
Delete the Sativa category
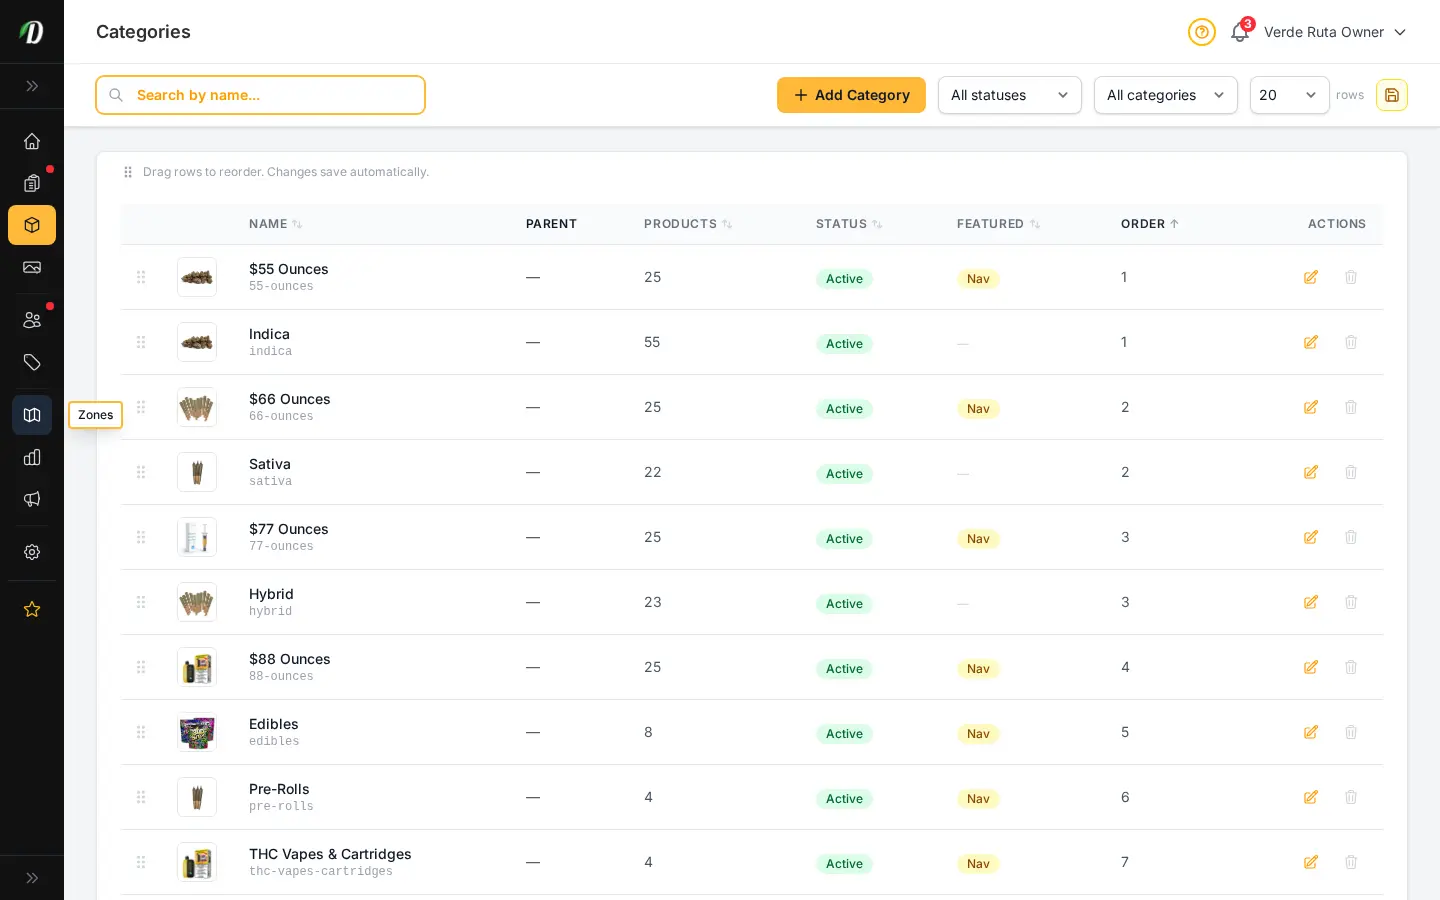1351,472
